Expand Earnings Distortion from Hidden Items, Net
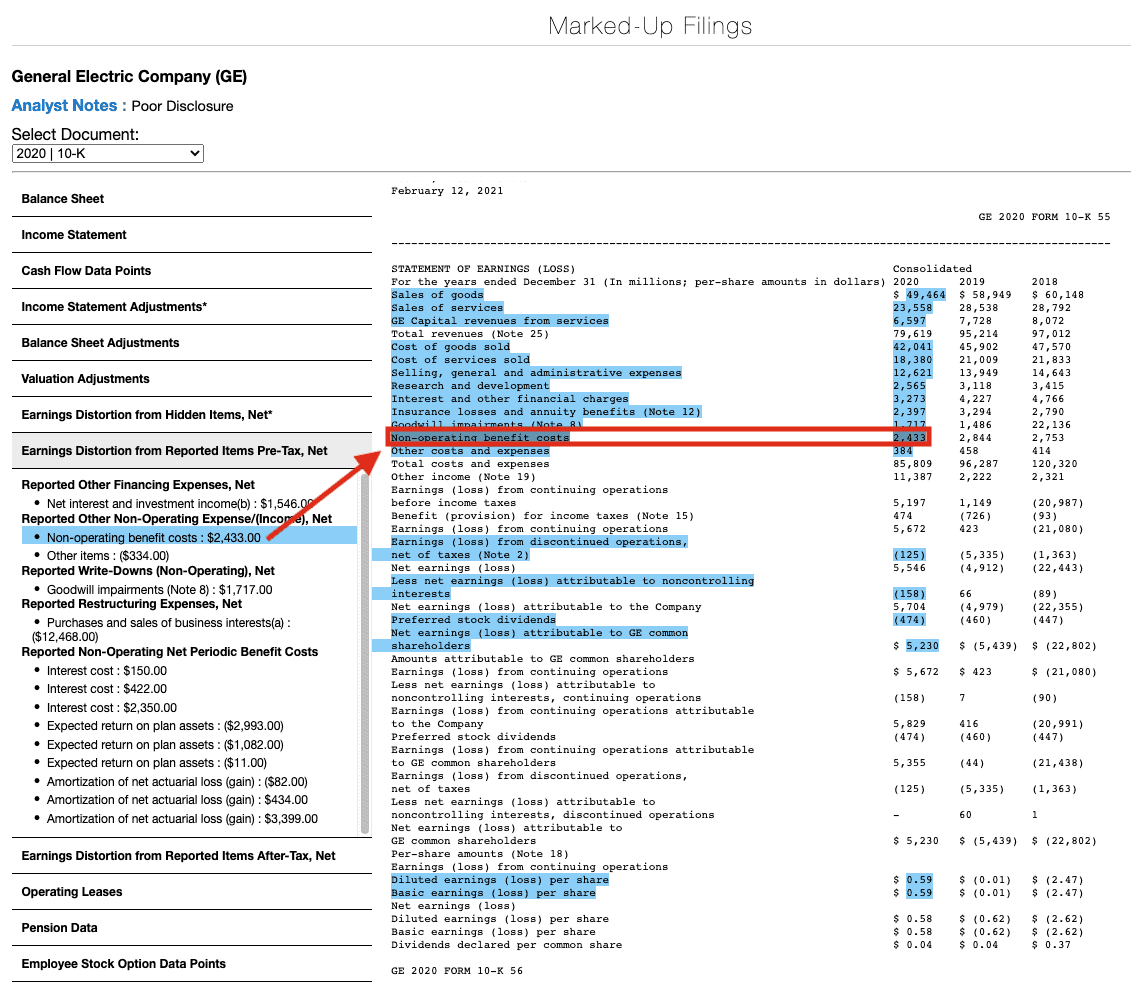Screen dimensions: 1131x987 192,416
